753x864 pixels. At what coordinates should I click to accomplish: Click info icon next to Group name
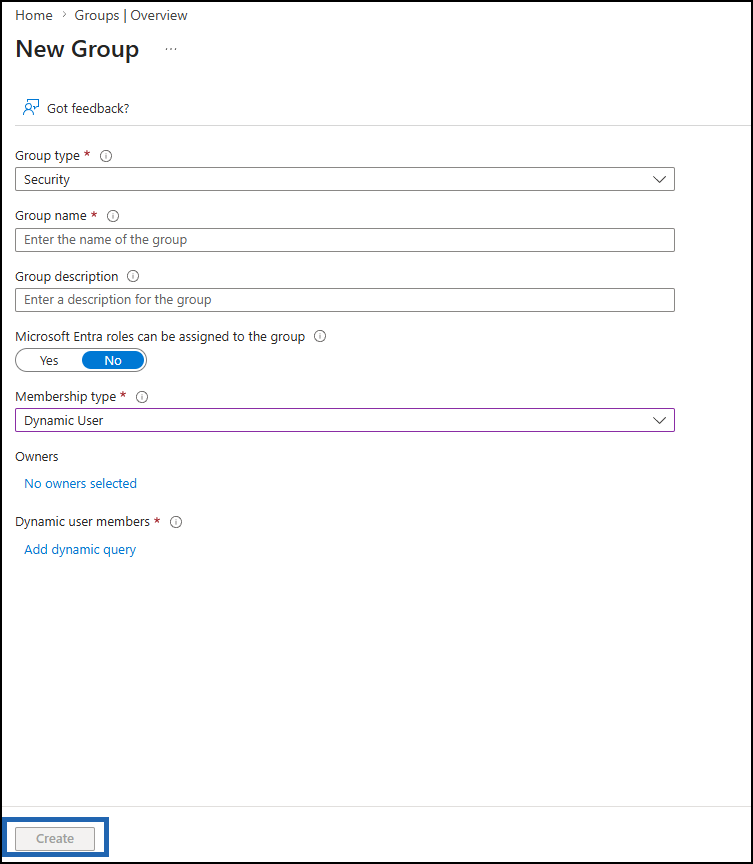pyautogui.click(x=113, y=216)
